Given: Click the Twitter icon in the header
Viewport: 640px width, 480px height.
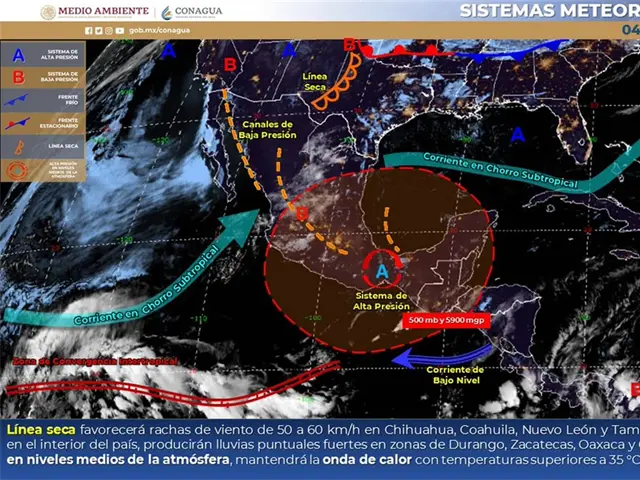Looking at the screenshot, I should 97,31.
